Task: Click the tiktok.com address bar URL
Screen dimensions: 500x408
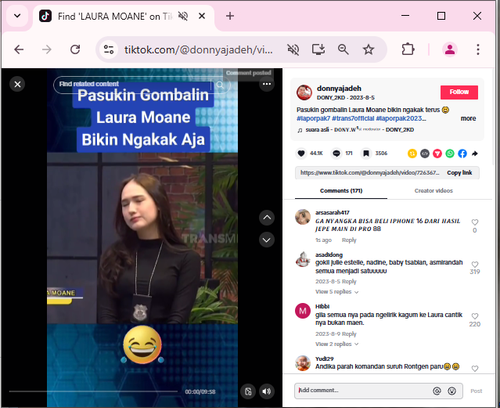Action: [198, 50]
